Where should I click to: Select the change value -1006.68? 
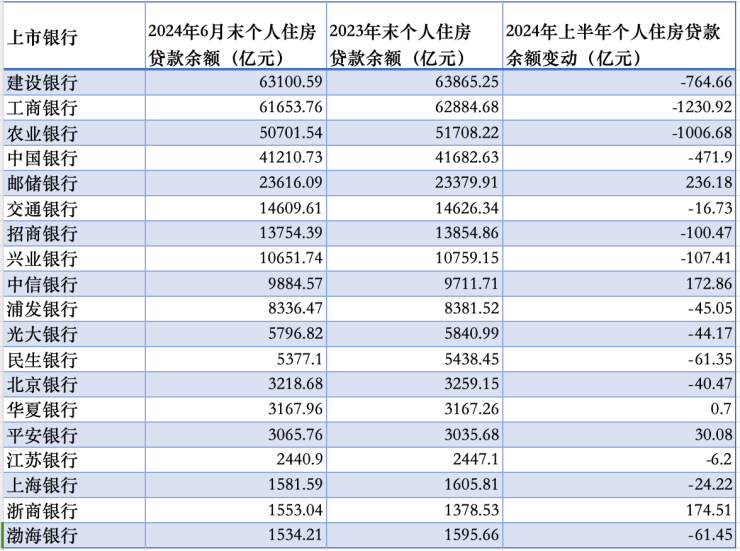[702, 132]
